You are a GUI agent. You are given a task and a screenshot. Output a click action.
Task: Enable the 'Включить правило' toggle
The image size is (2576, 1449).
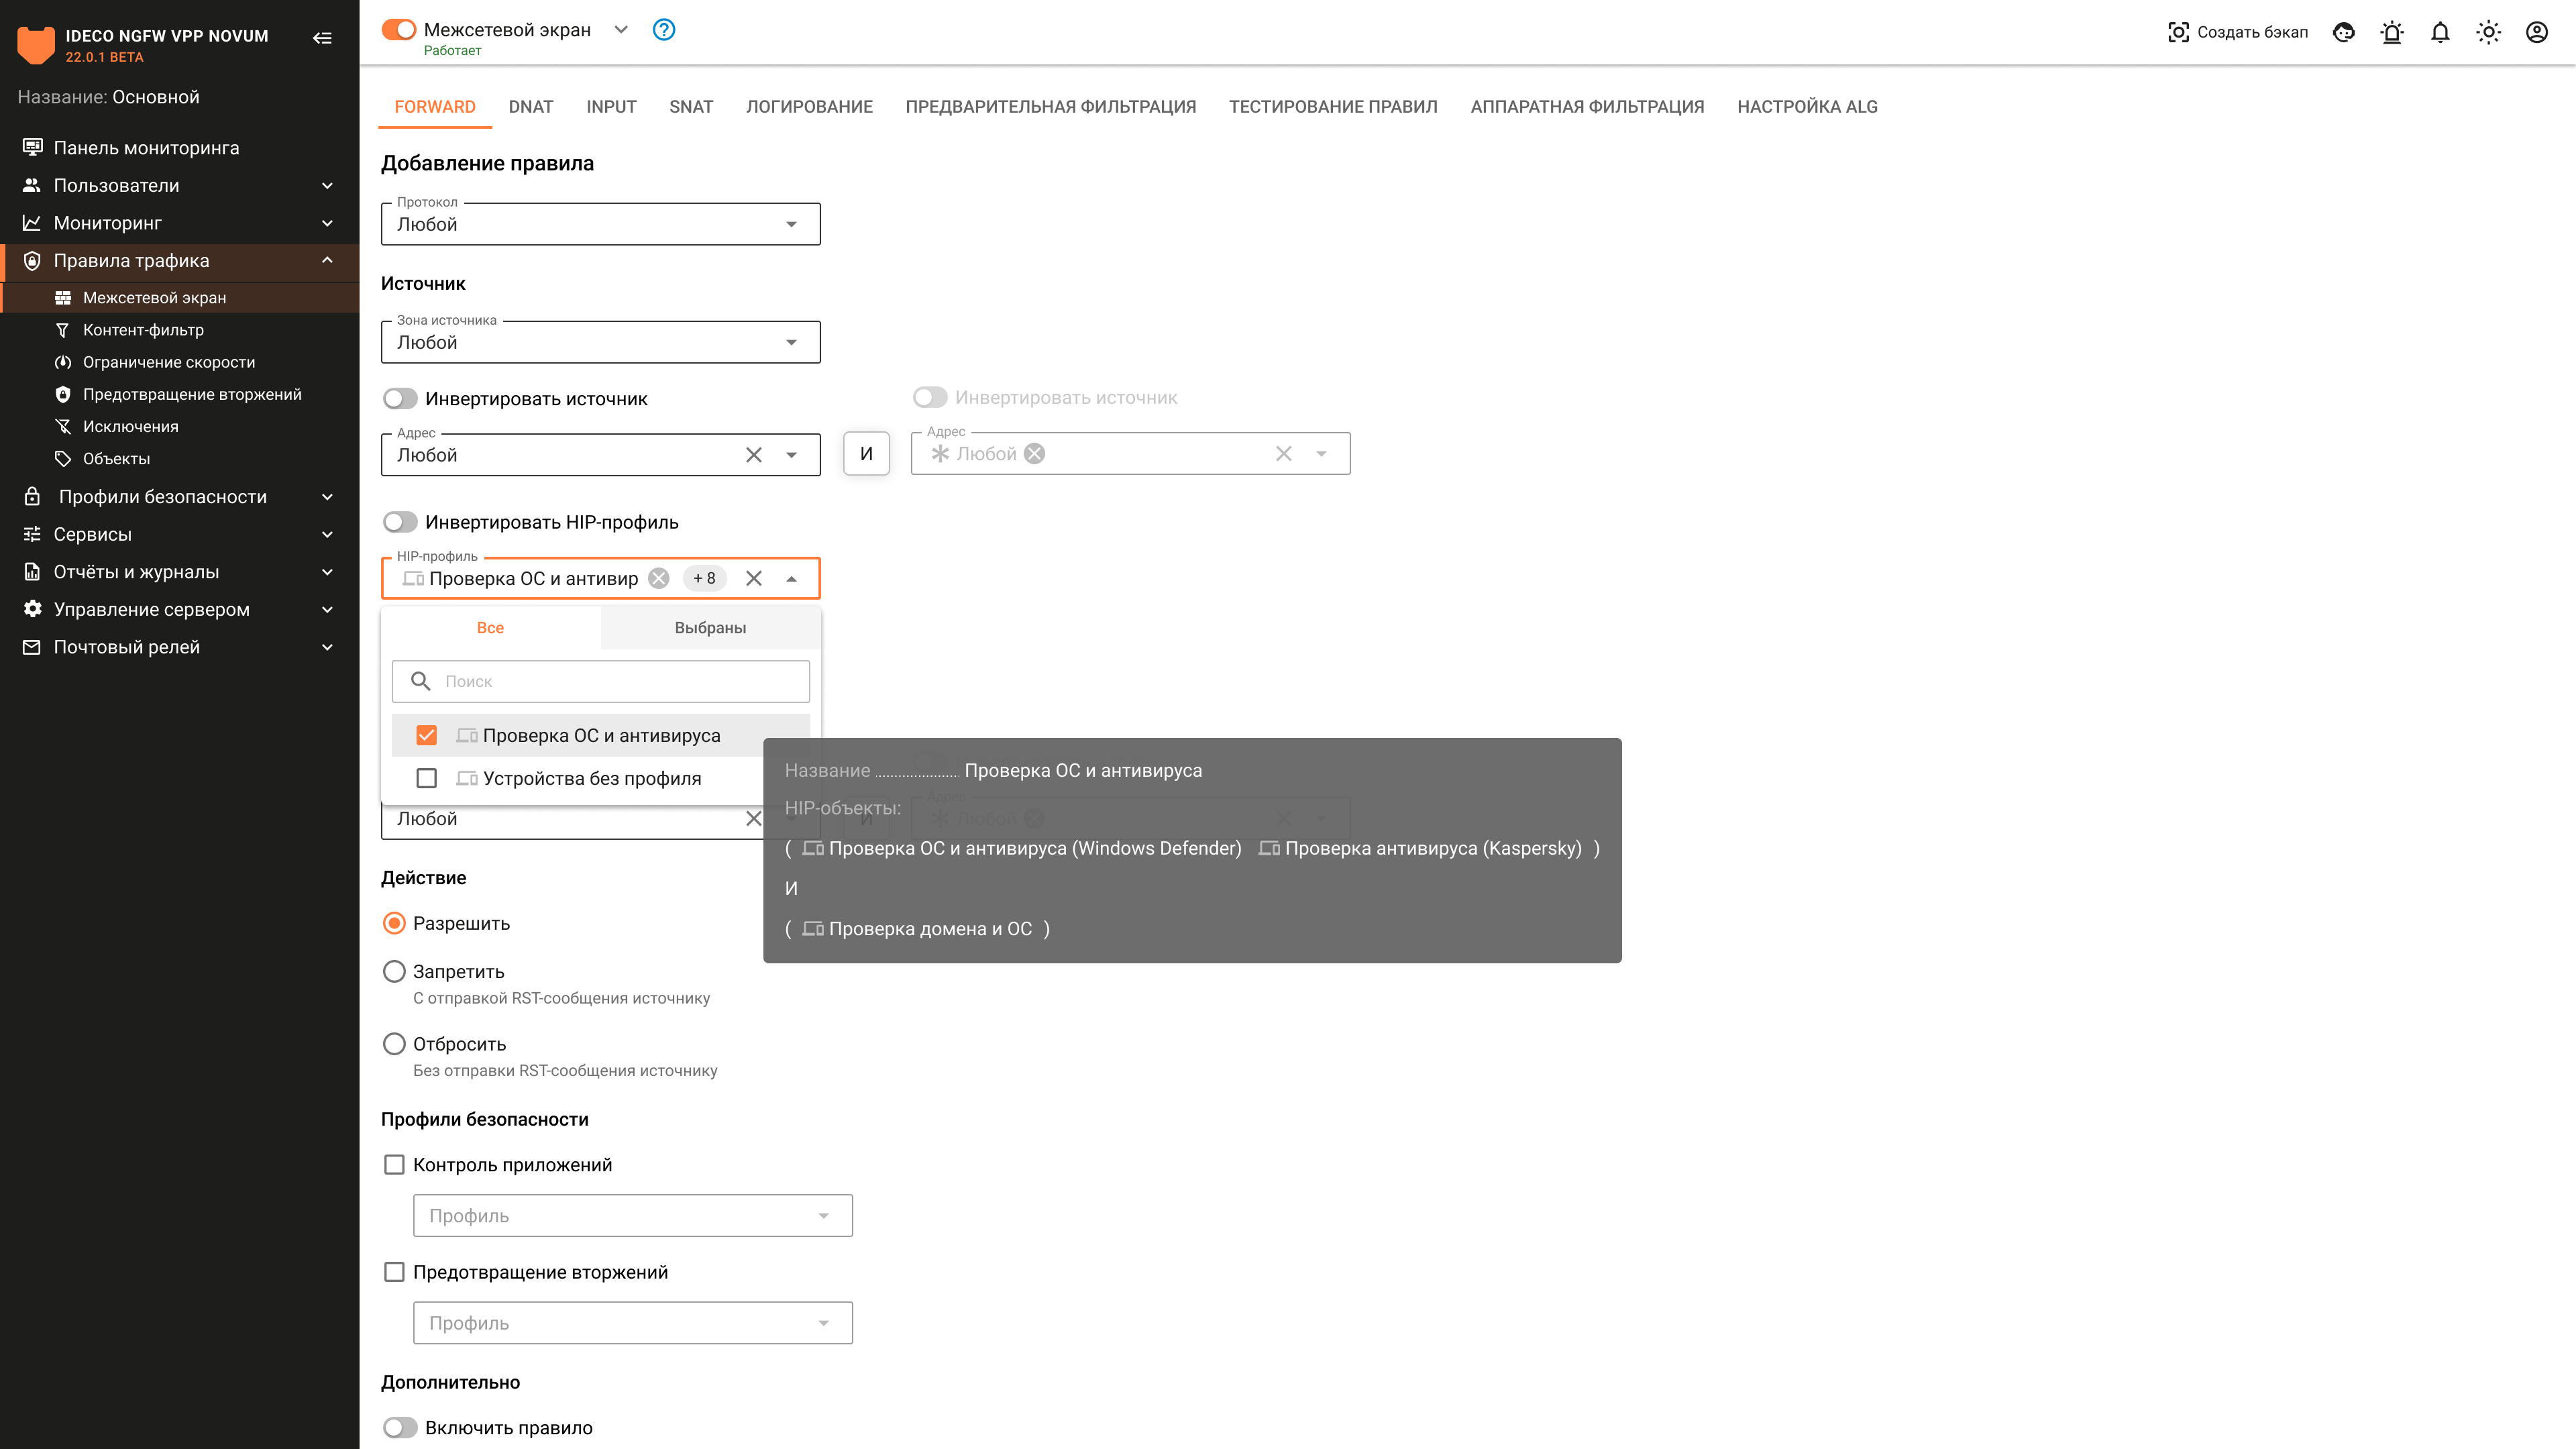pos(400,1427)
